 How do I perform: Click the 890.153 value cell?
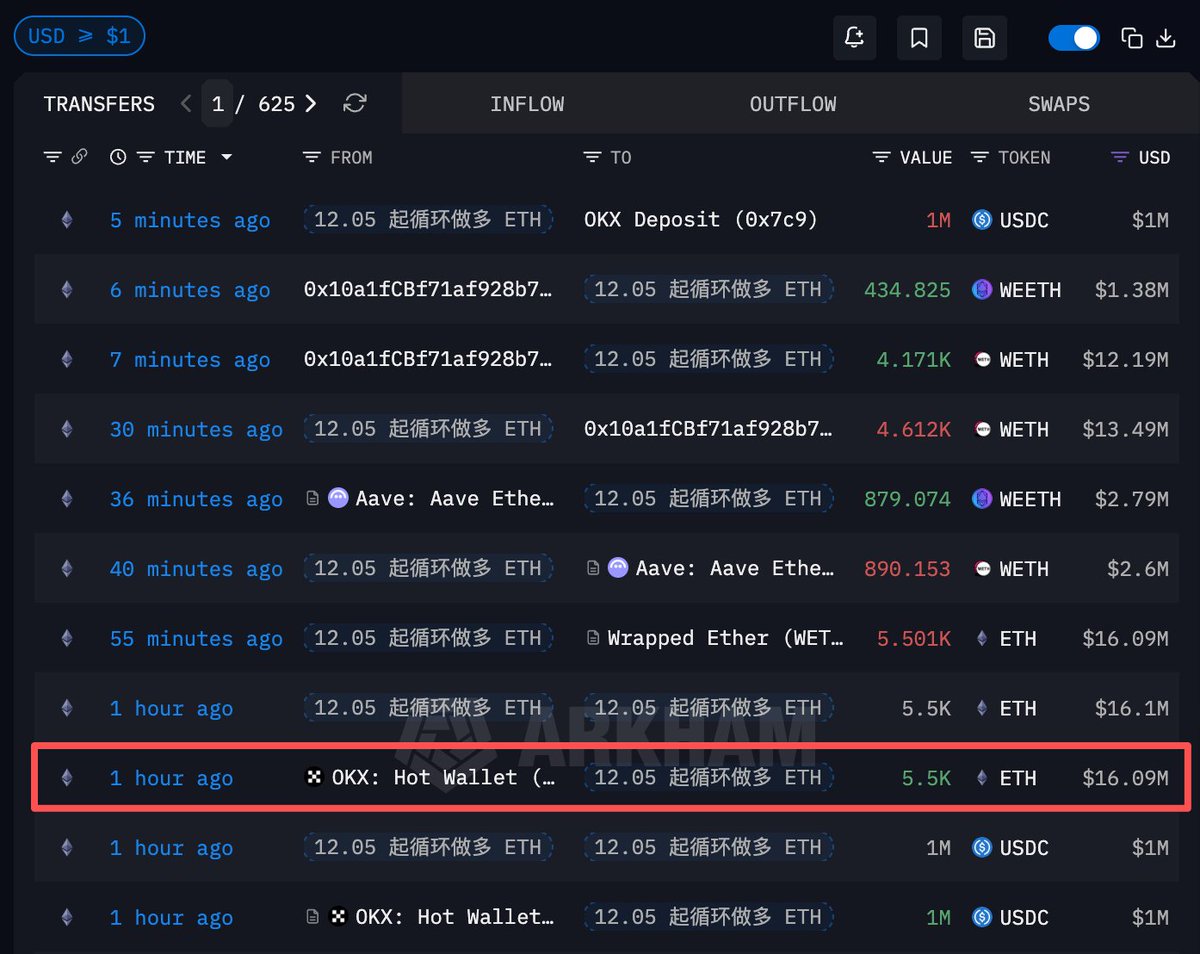tap(908, 569)
